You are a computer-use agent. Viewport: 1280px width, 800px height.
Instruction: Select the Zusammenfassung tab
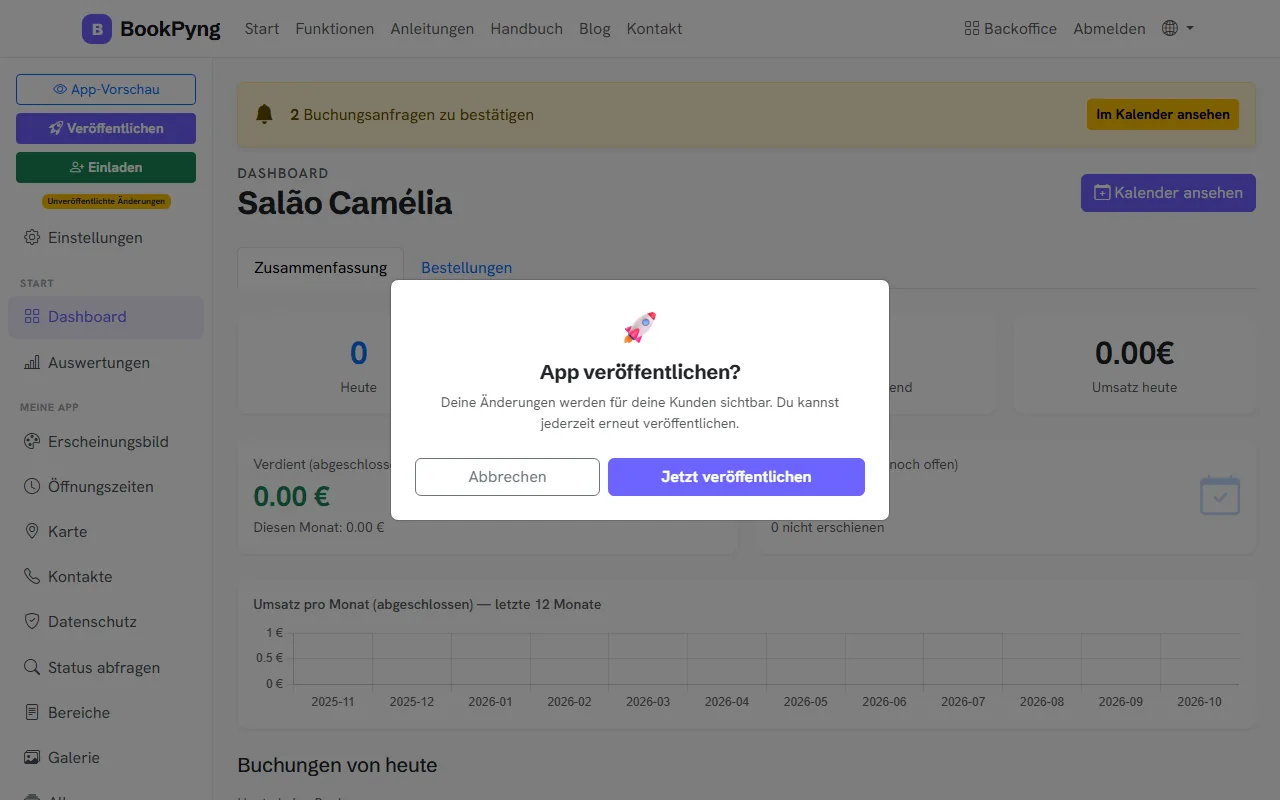320,268
